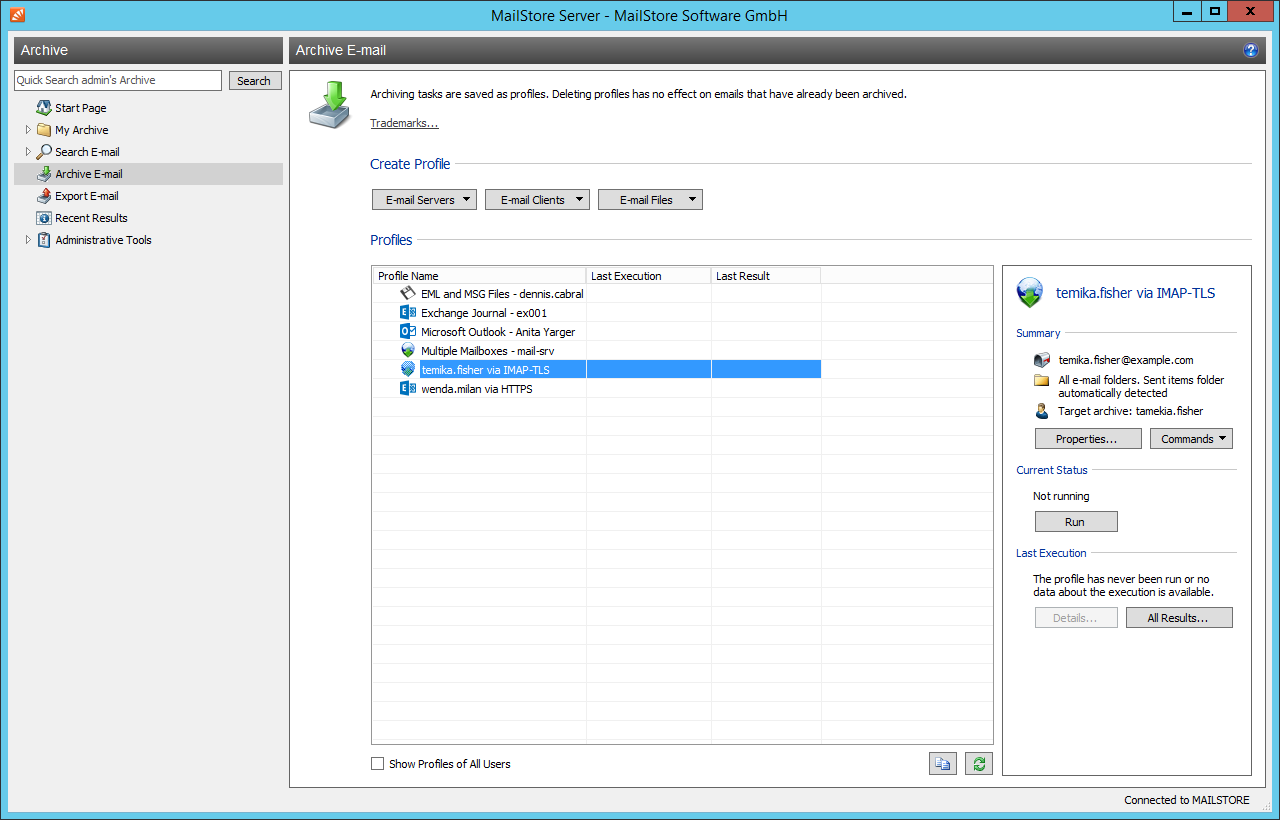
Task: Select Administrative Tools in the tree
Action: pos(103,240)
